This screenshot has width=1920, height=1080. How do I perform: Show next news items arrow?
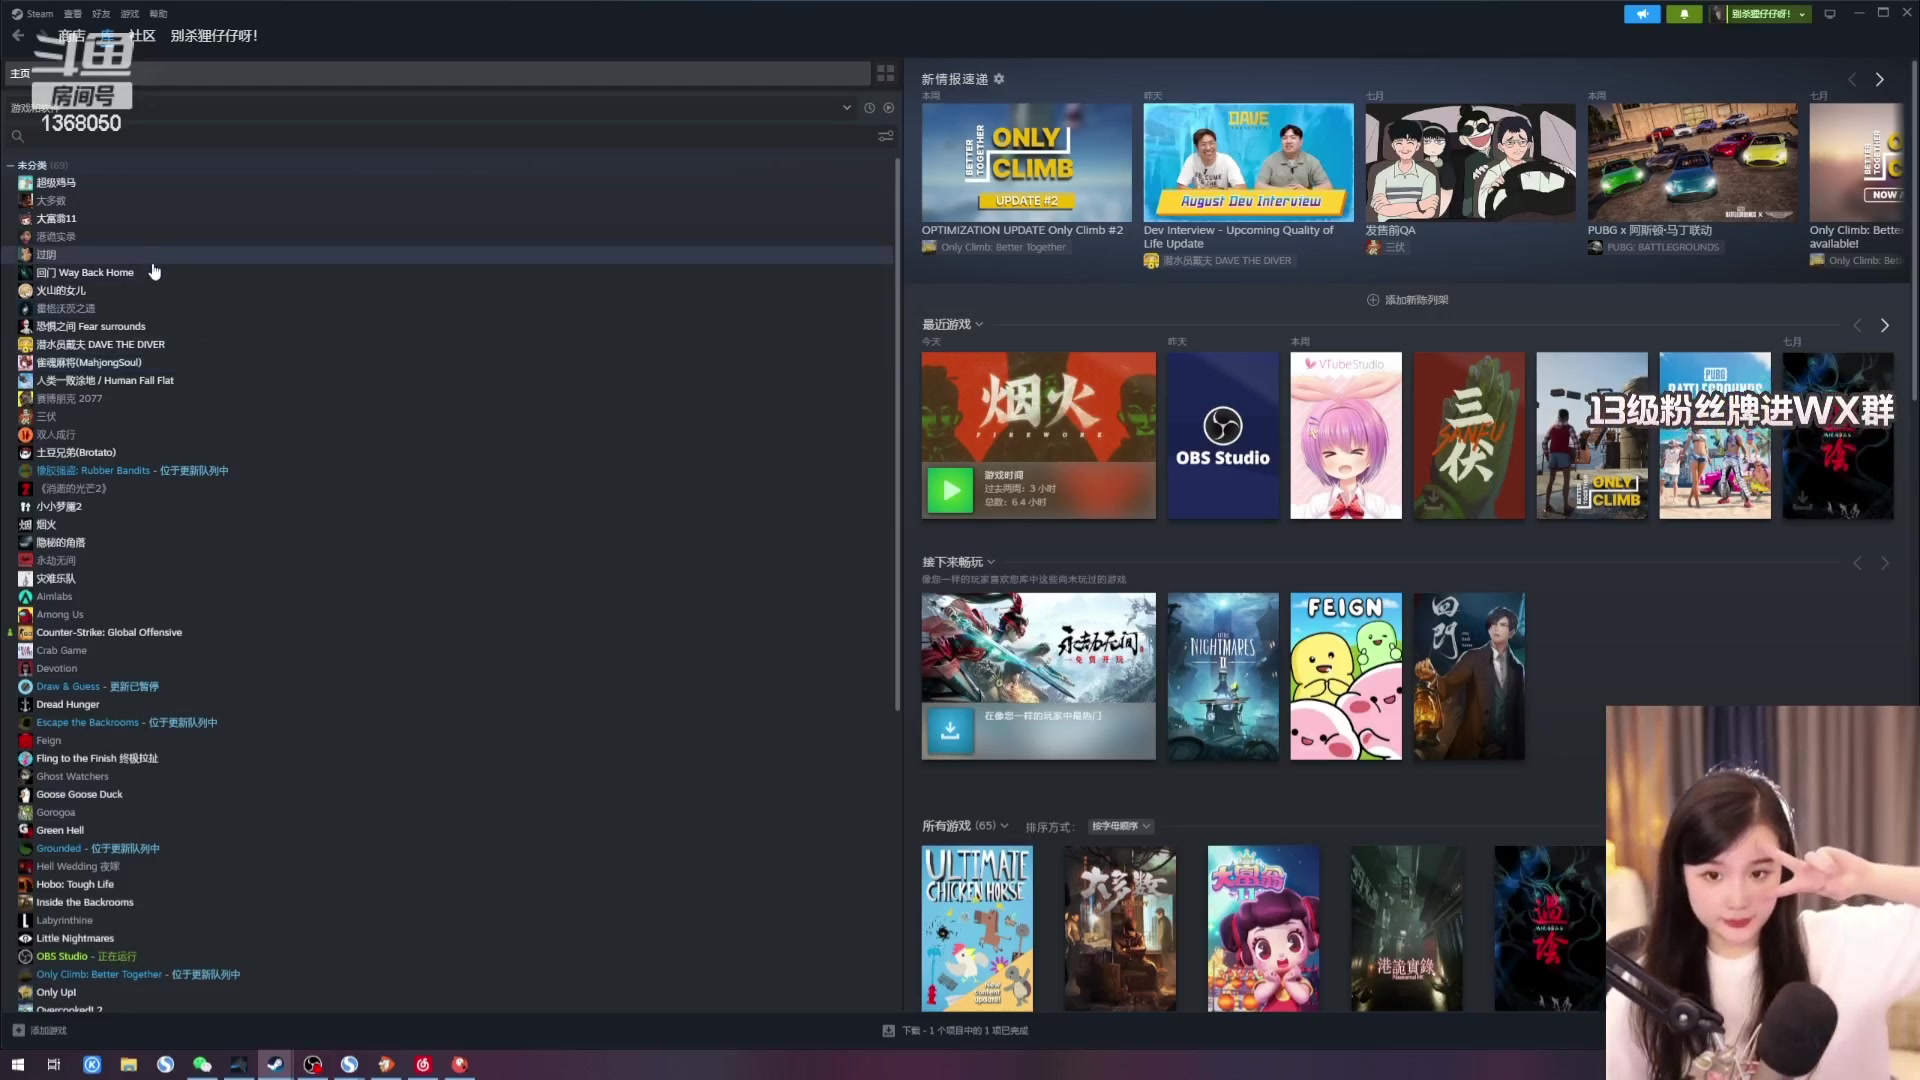[1880, 80]
